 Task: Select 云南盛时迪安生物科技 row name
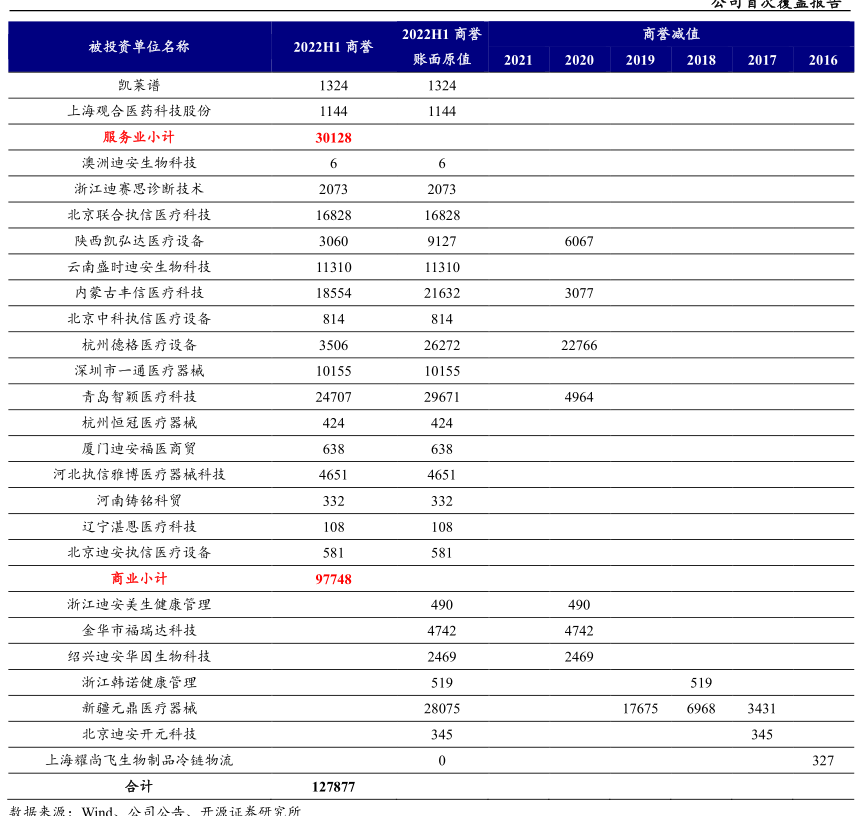click(139, 267)
